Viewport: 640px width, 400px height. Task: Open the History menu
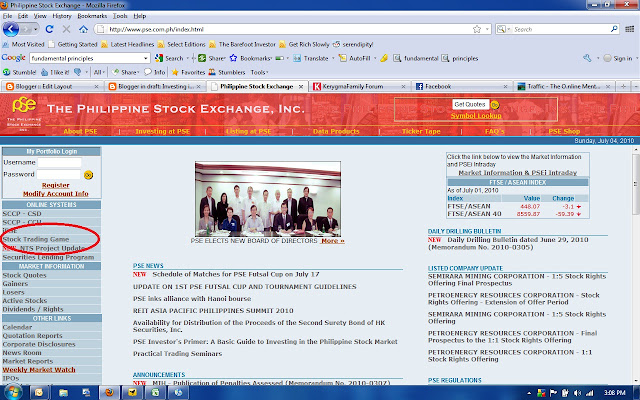coord(62,16)
